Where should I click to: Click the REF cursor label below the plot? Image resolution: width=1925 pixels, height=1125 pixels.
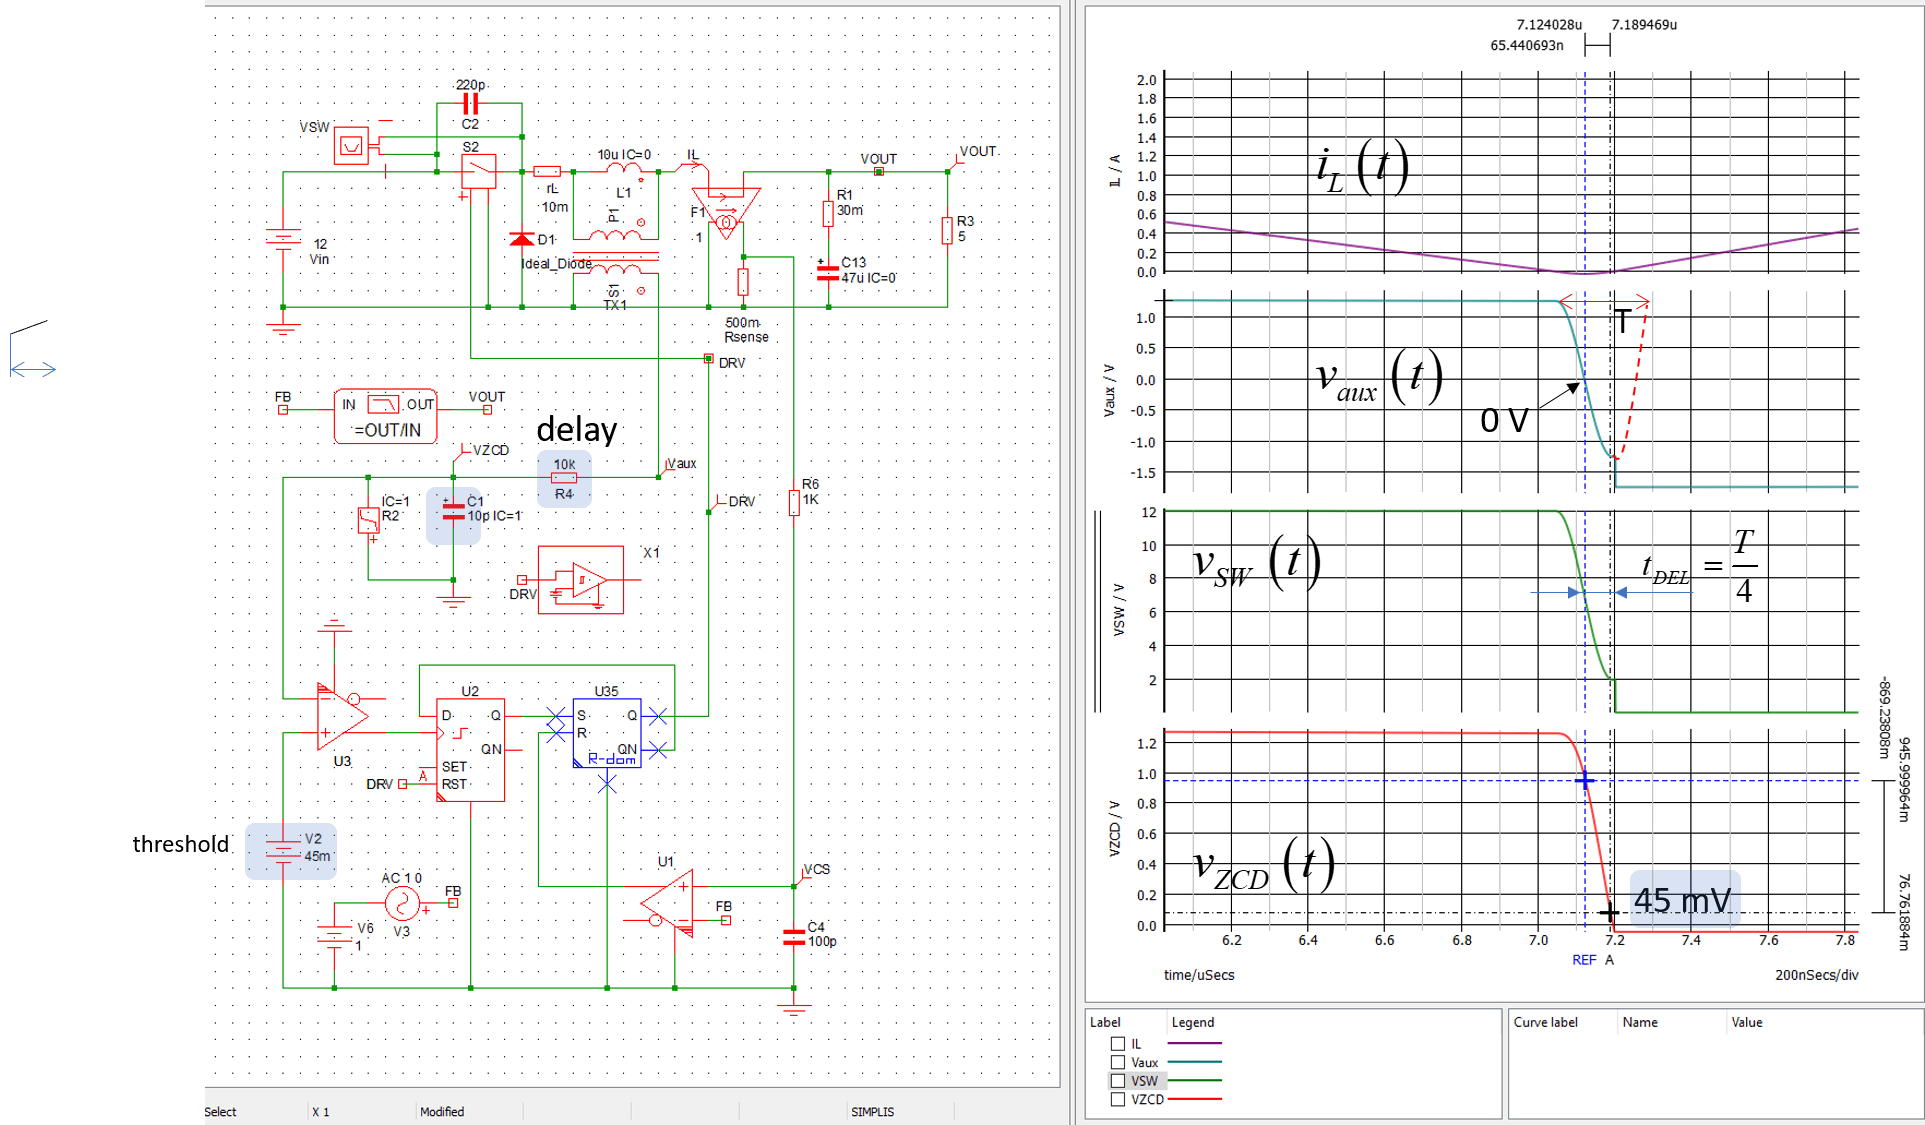1583,960
